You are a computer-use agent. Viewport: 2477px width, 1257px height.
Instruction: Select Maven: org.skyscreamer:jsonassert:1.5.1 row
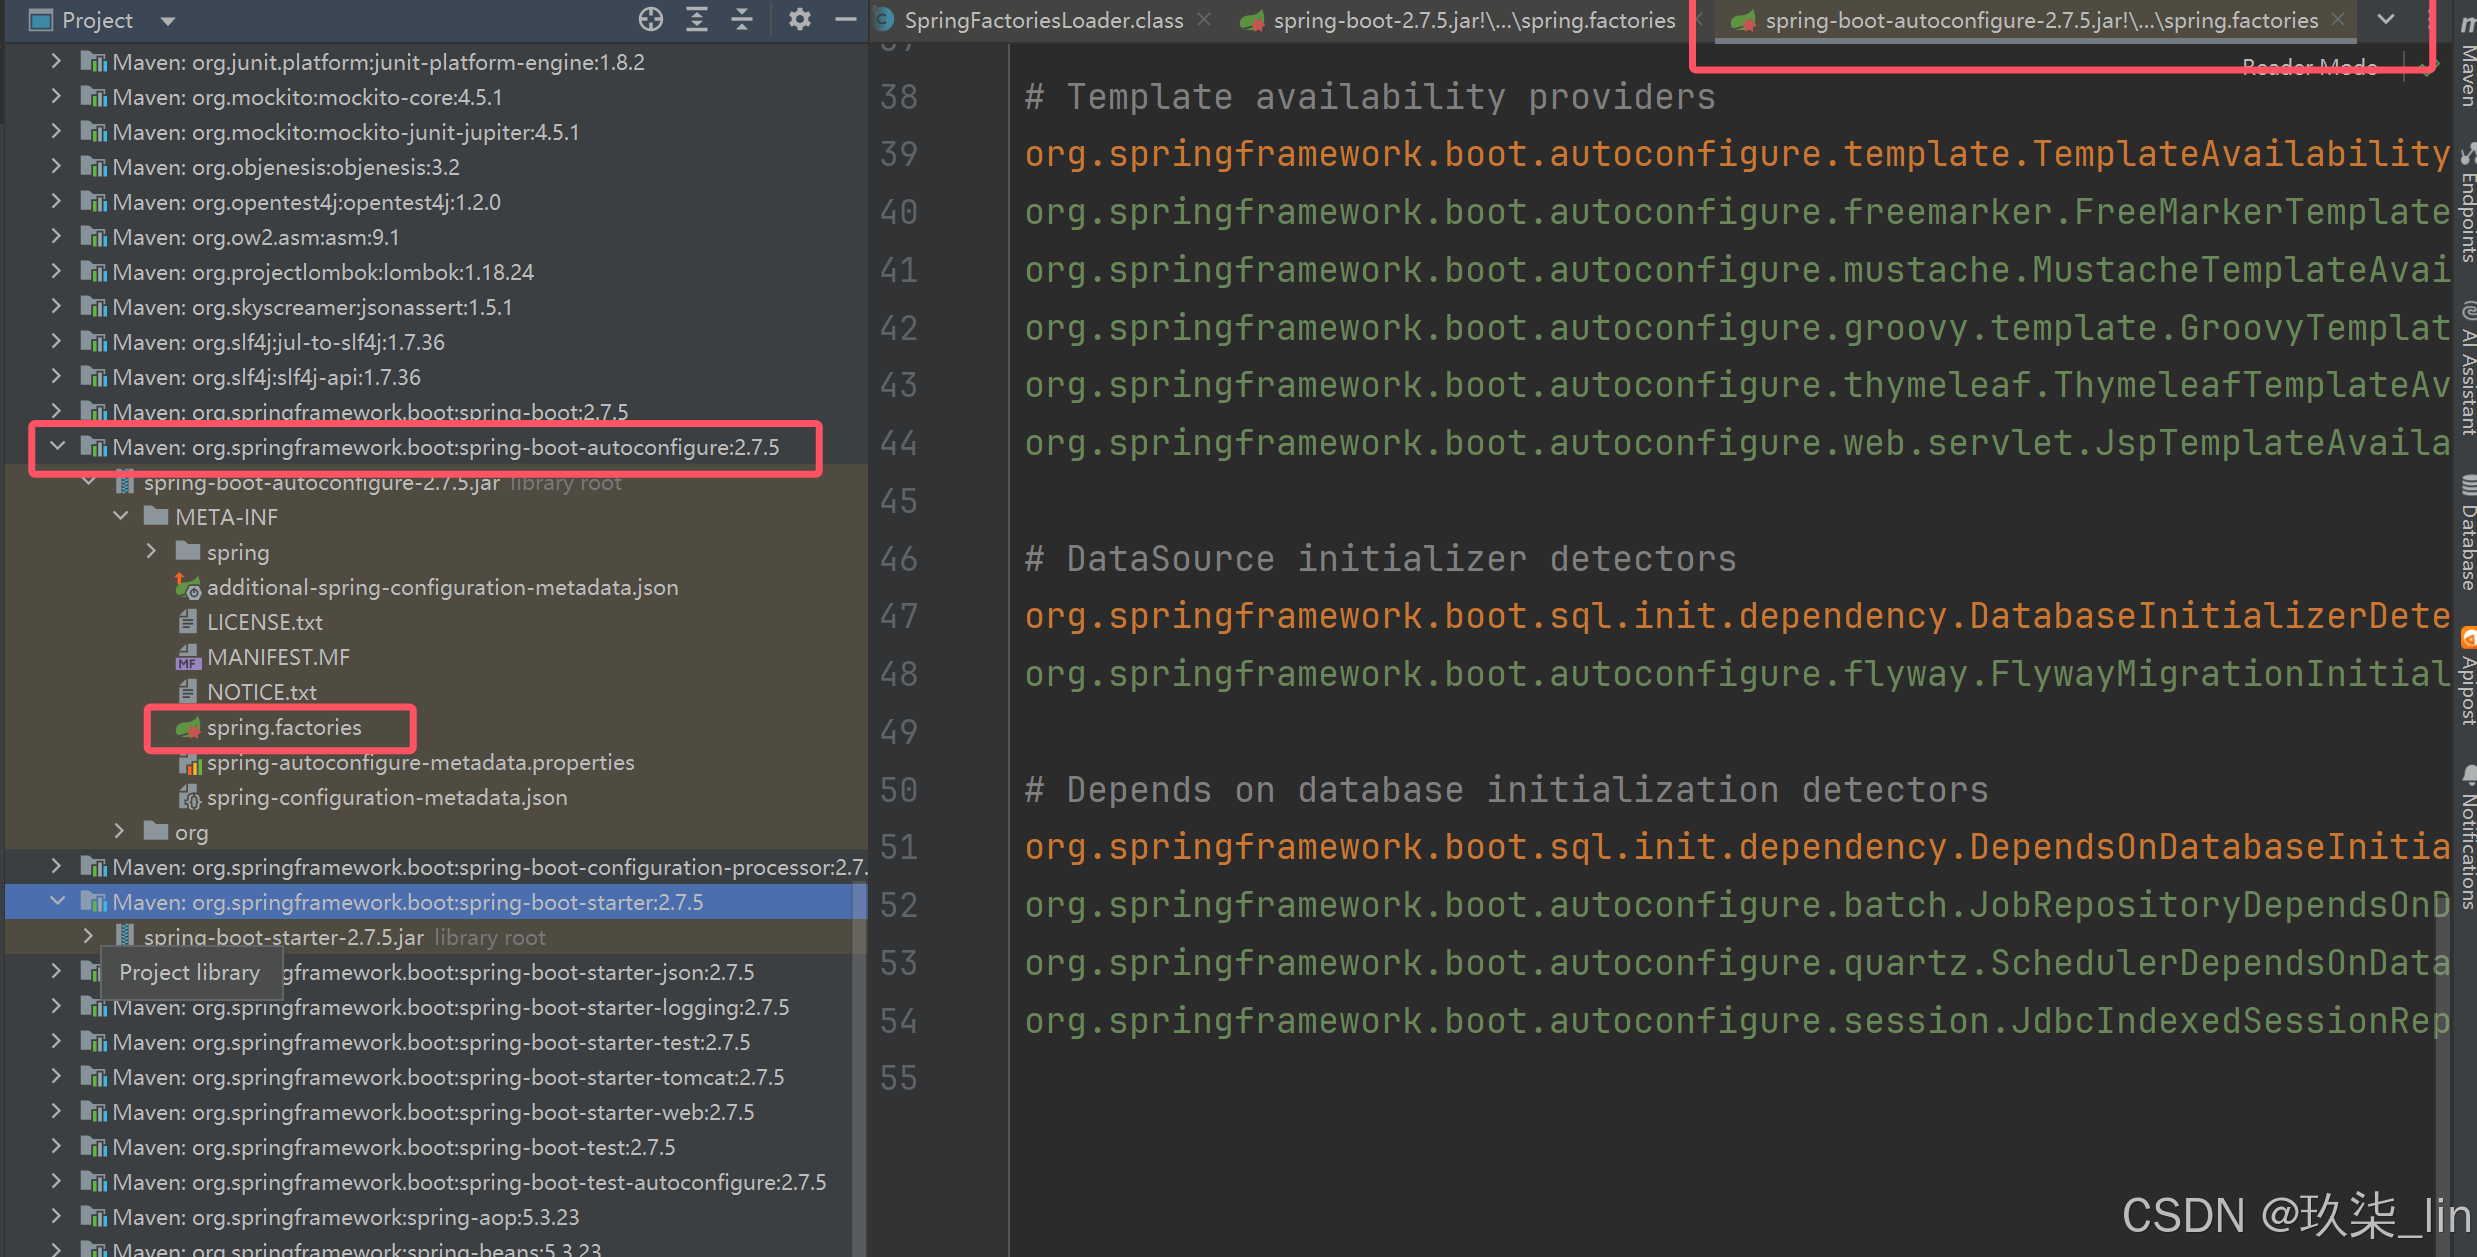tap(436, 307)
